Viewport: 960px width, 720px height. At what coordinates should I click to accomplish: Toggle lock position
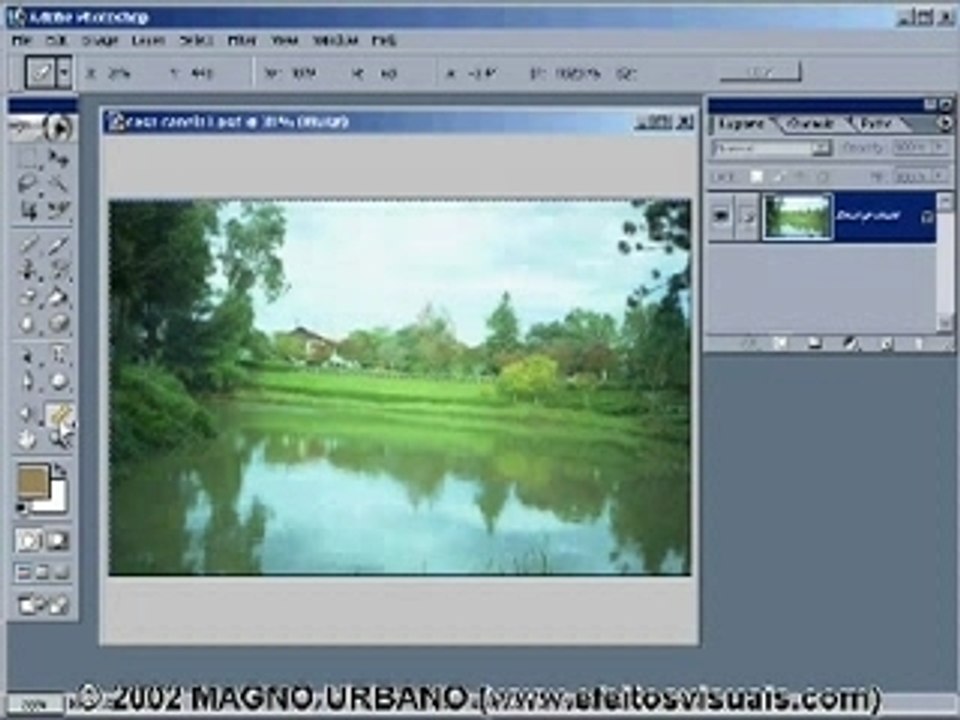point(800,177)
